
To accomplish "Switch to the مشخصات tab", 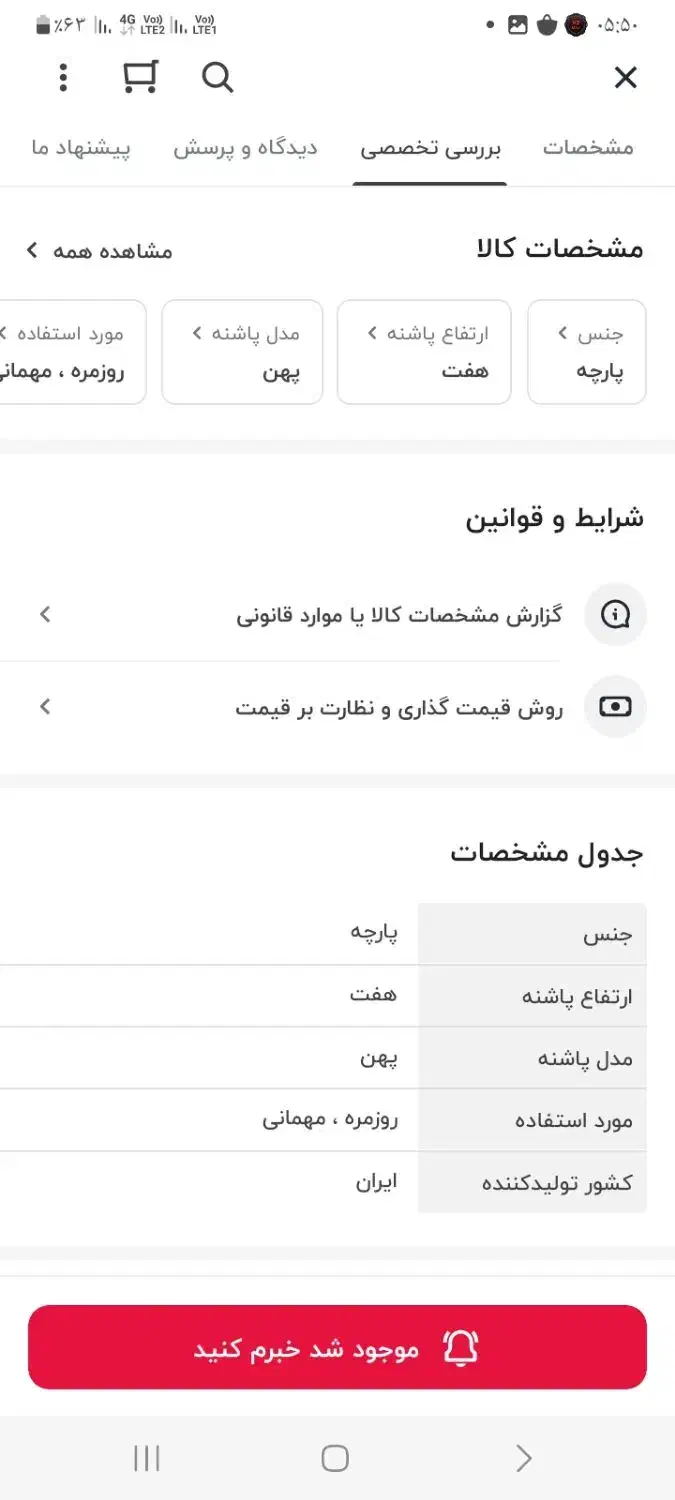I will click(x=590, y=147).
